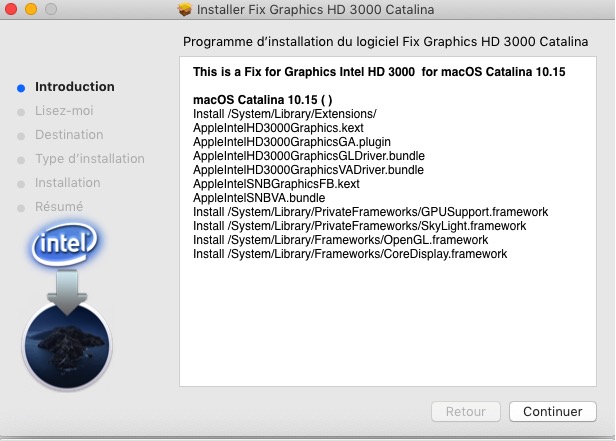Viewport: 616px width, 441px height.
Task: Click the window title 'Installer Fix Graphics HD 3000 Catalina'
Action: pyautogui.click(x=315, y=9)
